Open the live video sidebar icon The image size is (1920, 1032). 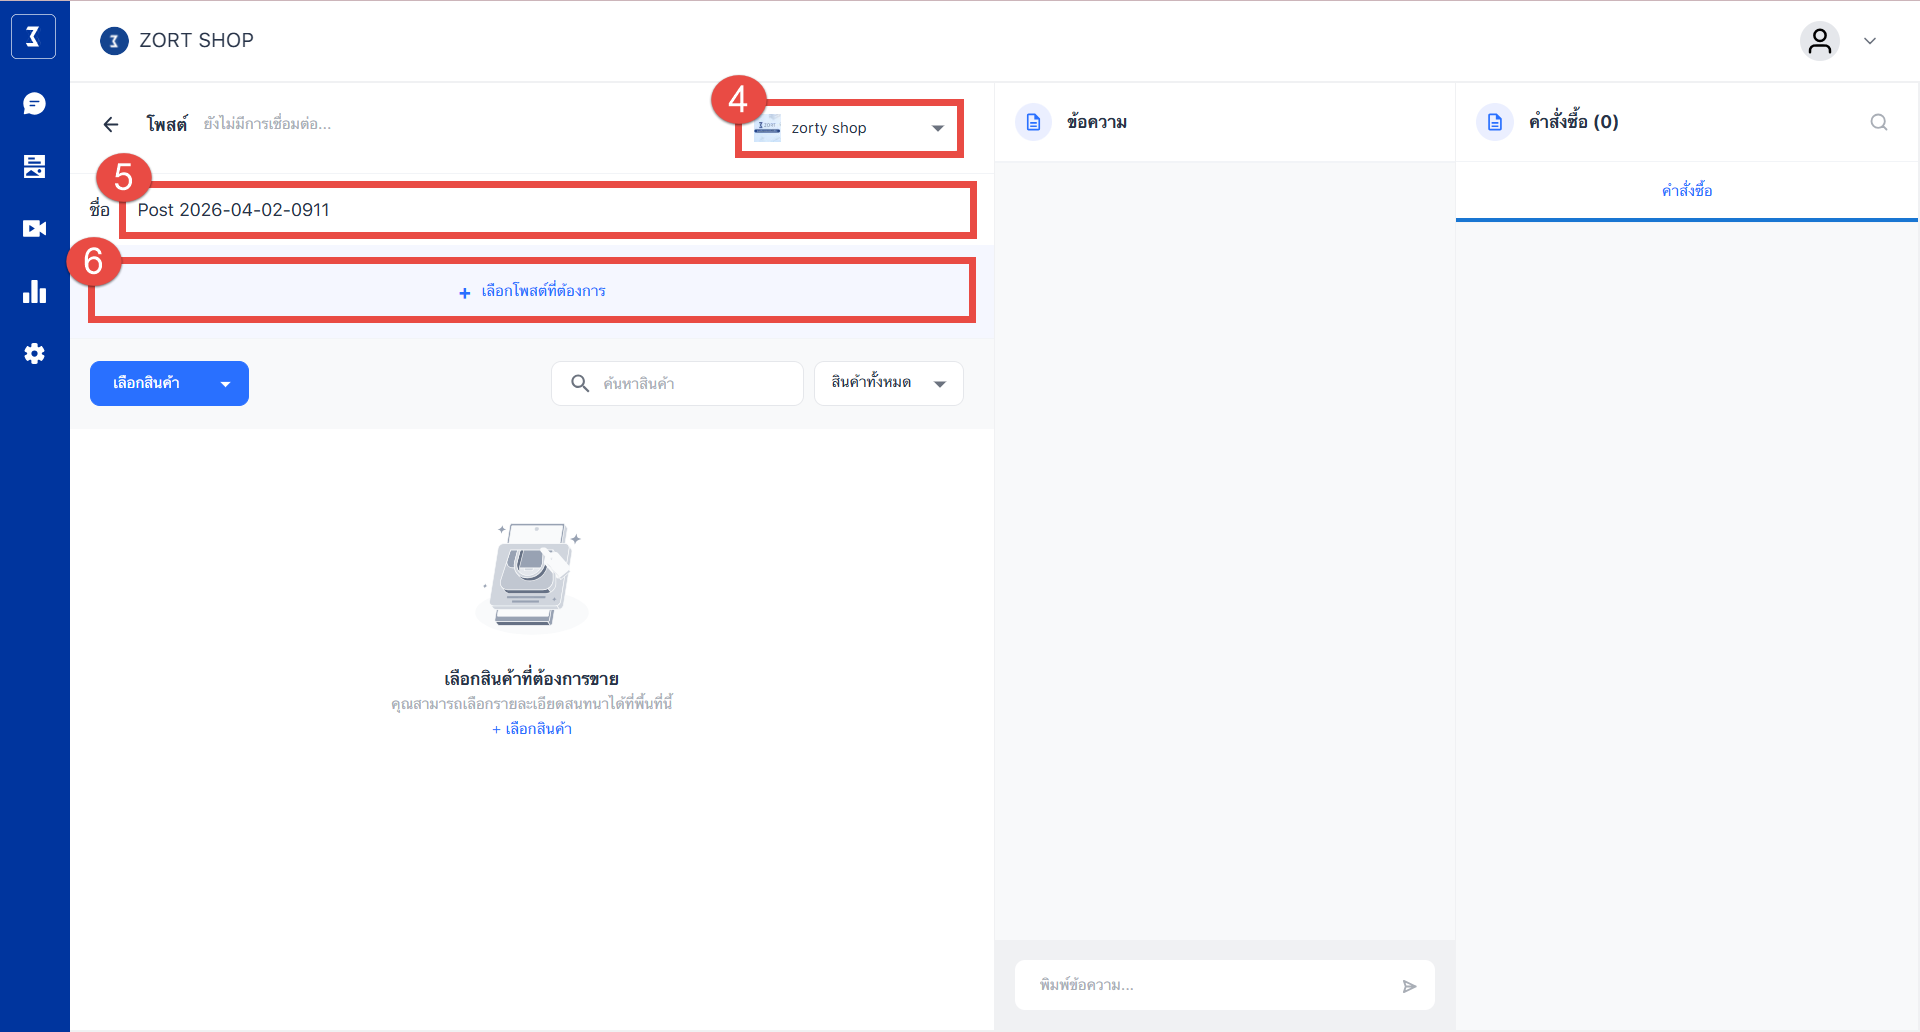click(34, 229)
